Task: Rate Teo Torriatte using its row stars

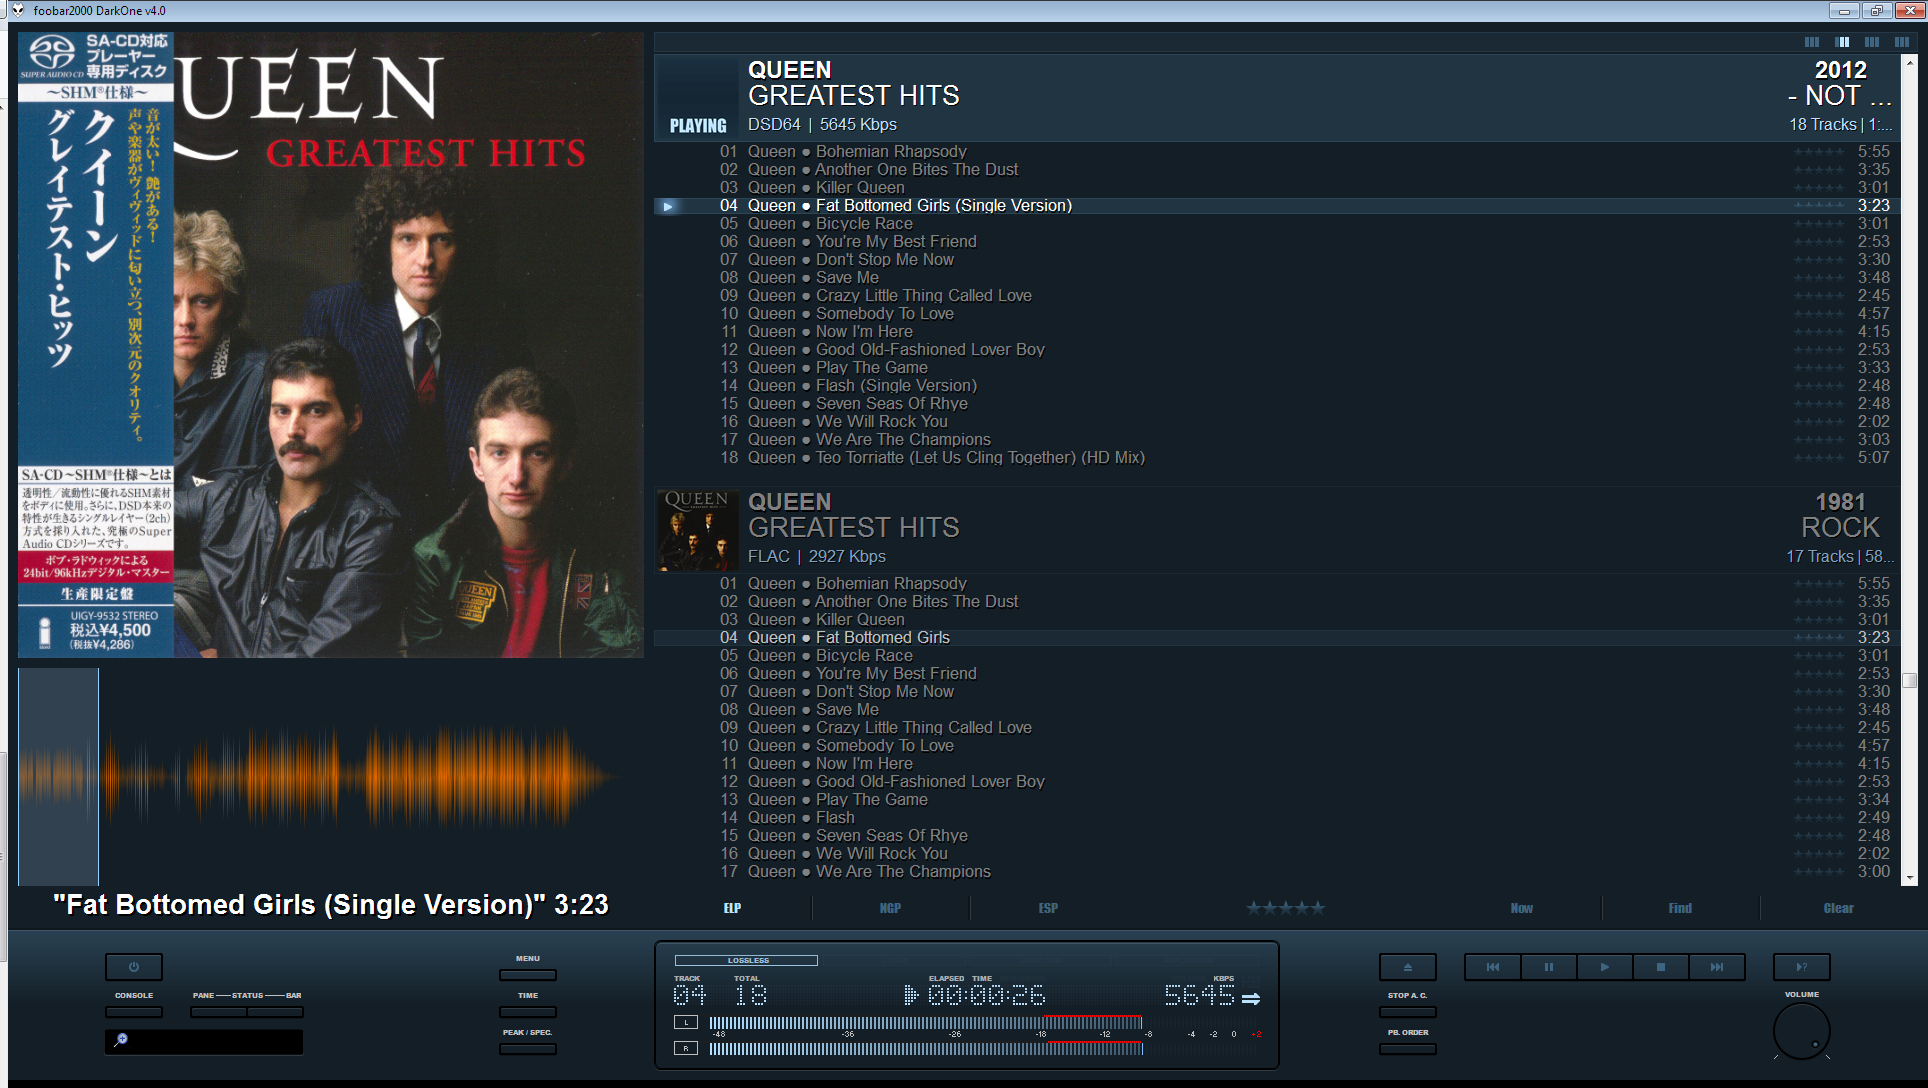Action: (1818, 458)
